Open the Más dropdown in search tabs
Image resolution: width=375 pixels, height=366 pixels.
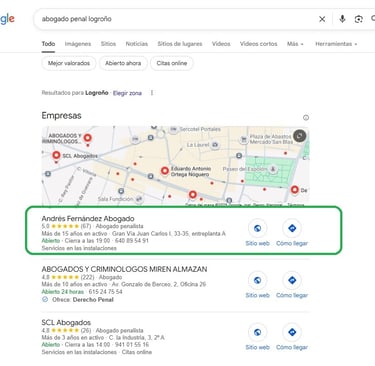pos(295,44)
